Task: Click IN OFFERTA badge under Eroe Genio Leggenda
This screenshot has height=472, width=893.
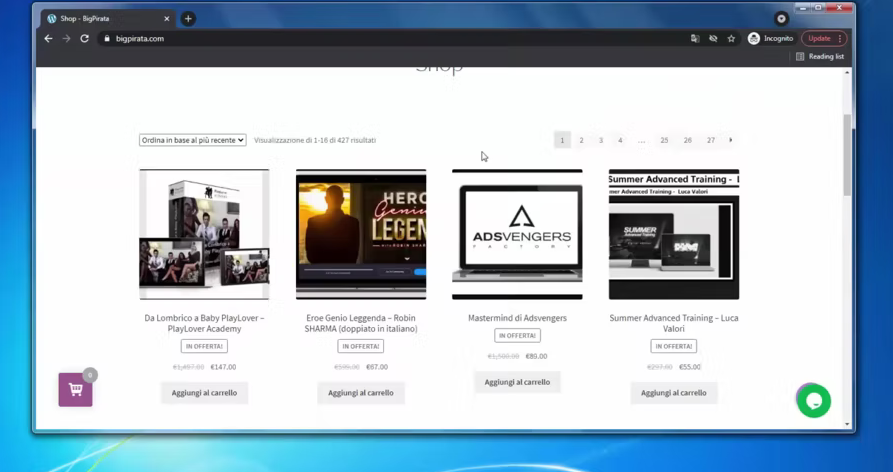Action: (x=361, y=346)
